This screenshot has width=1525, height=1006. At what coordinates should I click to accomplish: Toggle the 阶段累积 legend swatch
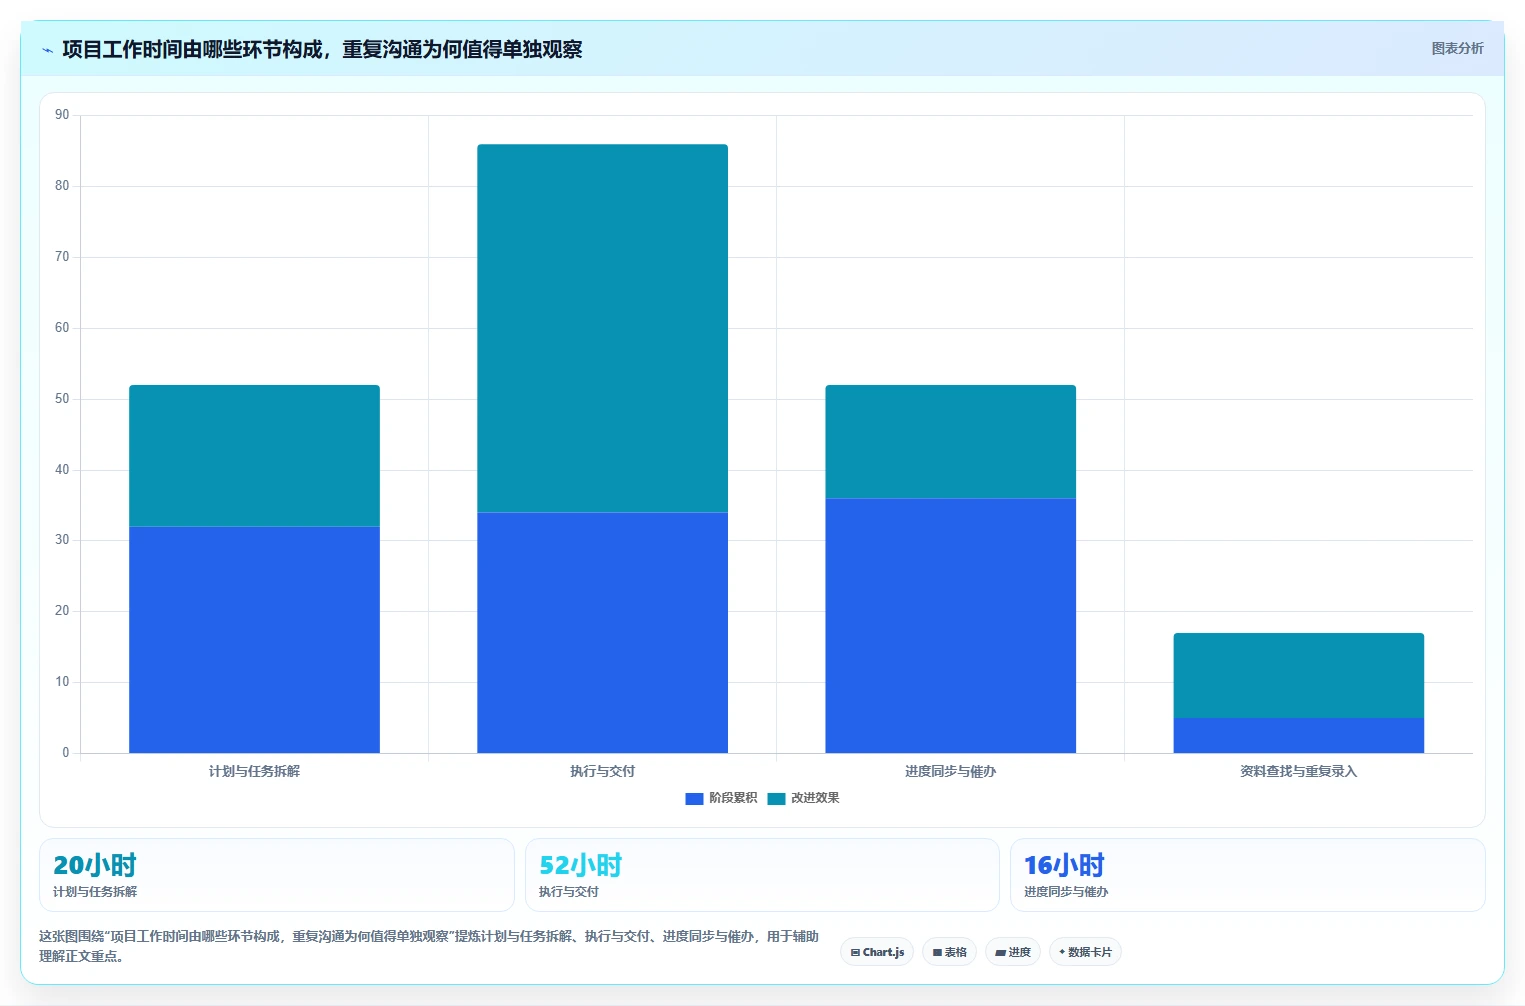(694, 798)
